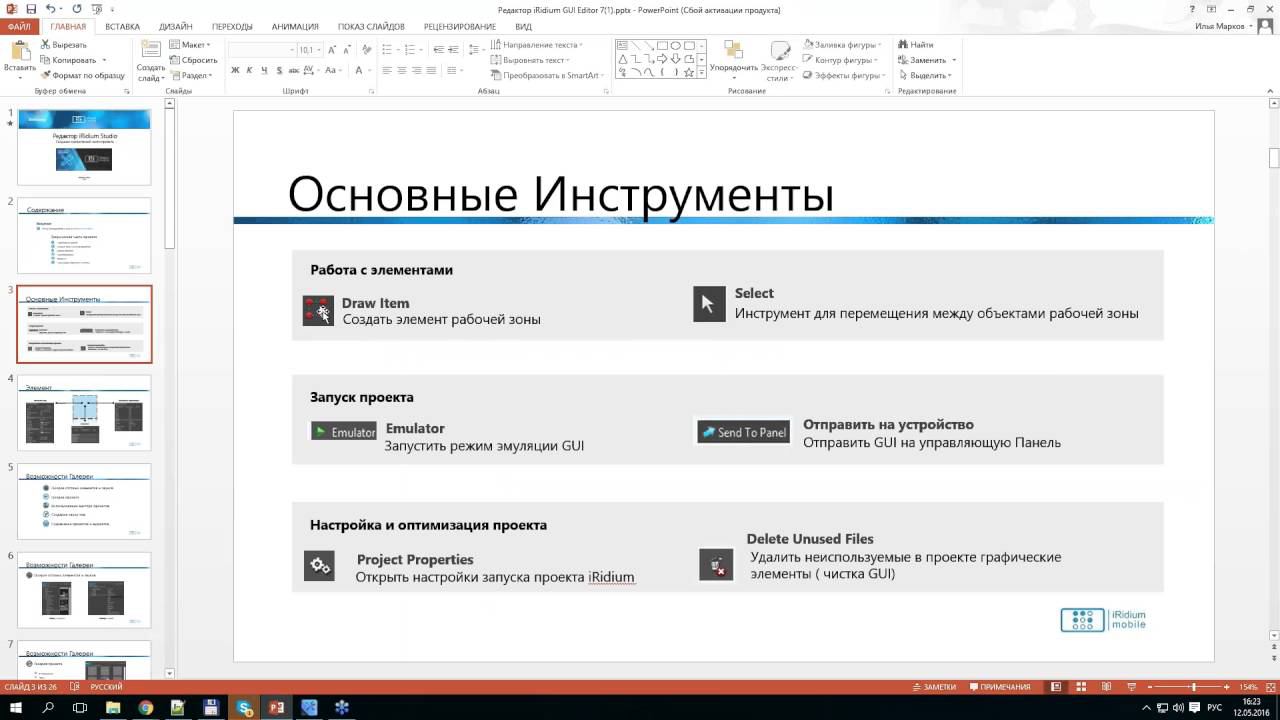
Task: Redo the last action
Action: pyautogui.click(x=77, y=9)
